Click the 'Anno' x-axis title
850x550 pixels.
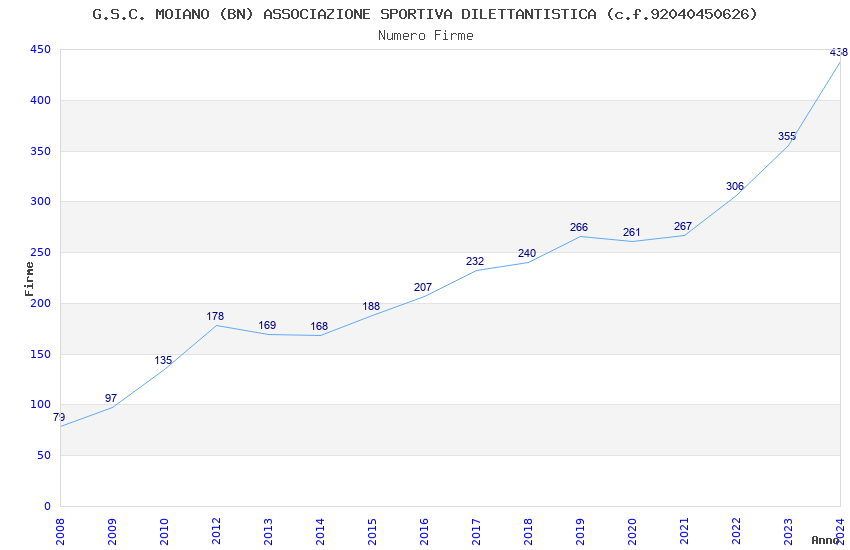pos(825,540)
